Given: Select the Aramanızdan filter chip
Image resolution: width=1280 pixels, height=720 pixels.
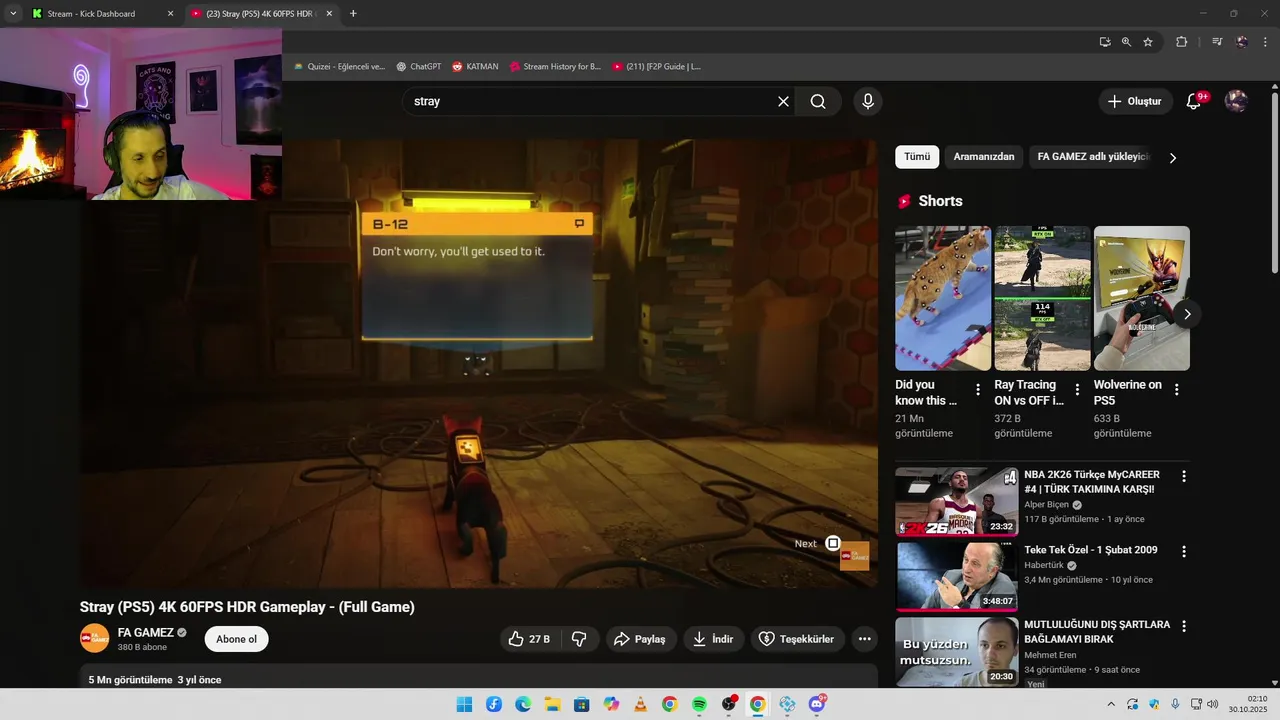Looking at the screenshot, I should pyautogui.click(x=984, y=157).
